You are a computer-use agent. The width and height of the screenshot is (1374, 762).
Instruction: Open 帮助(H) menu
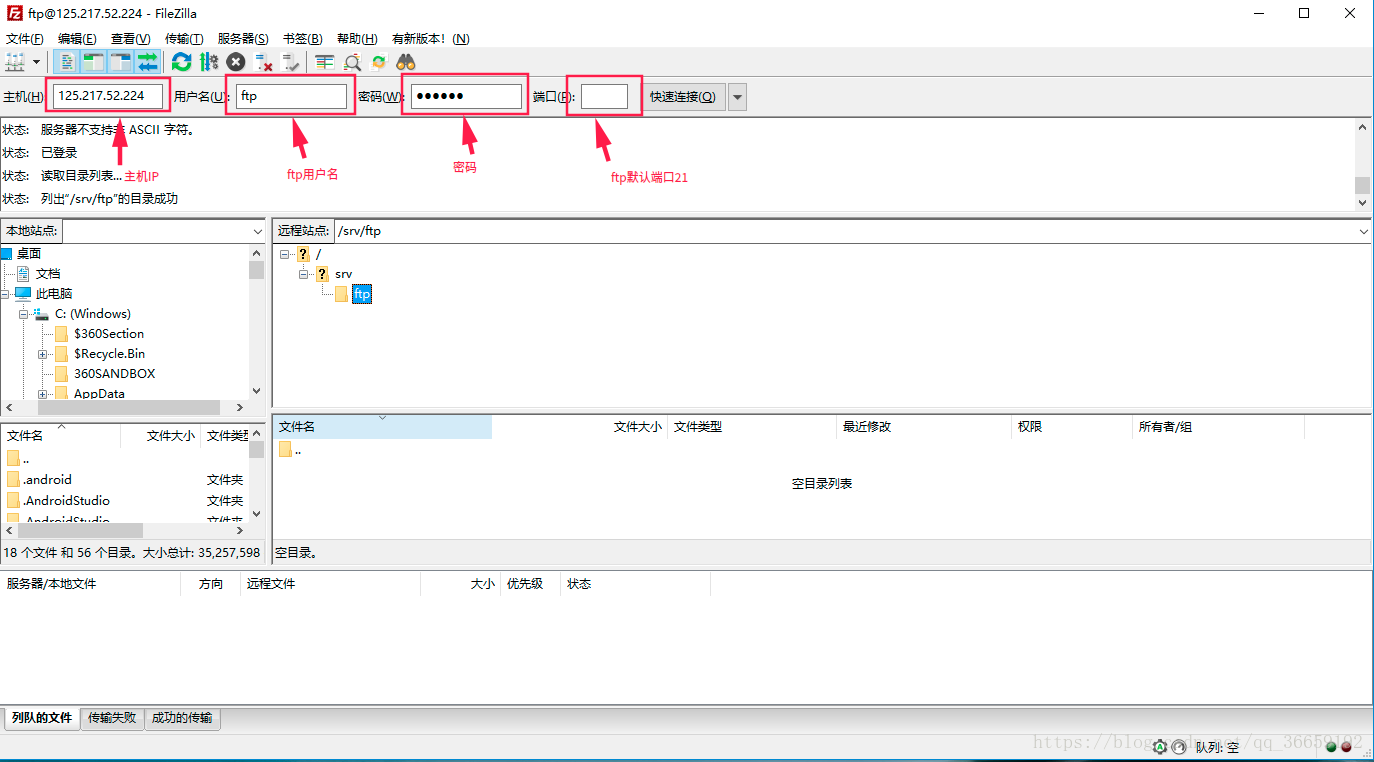(357, 38)
